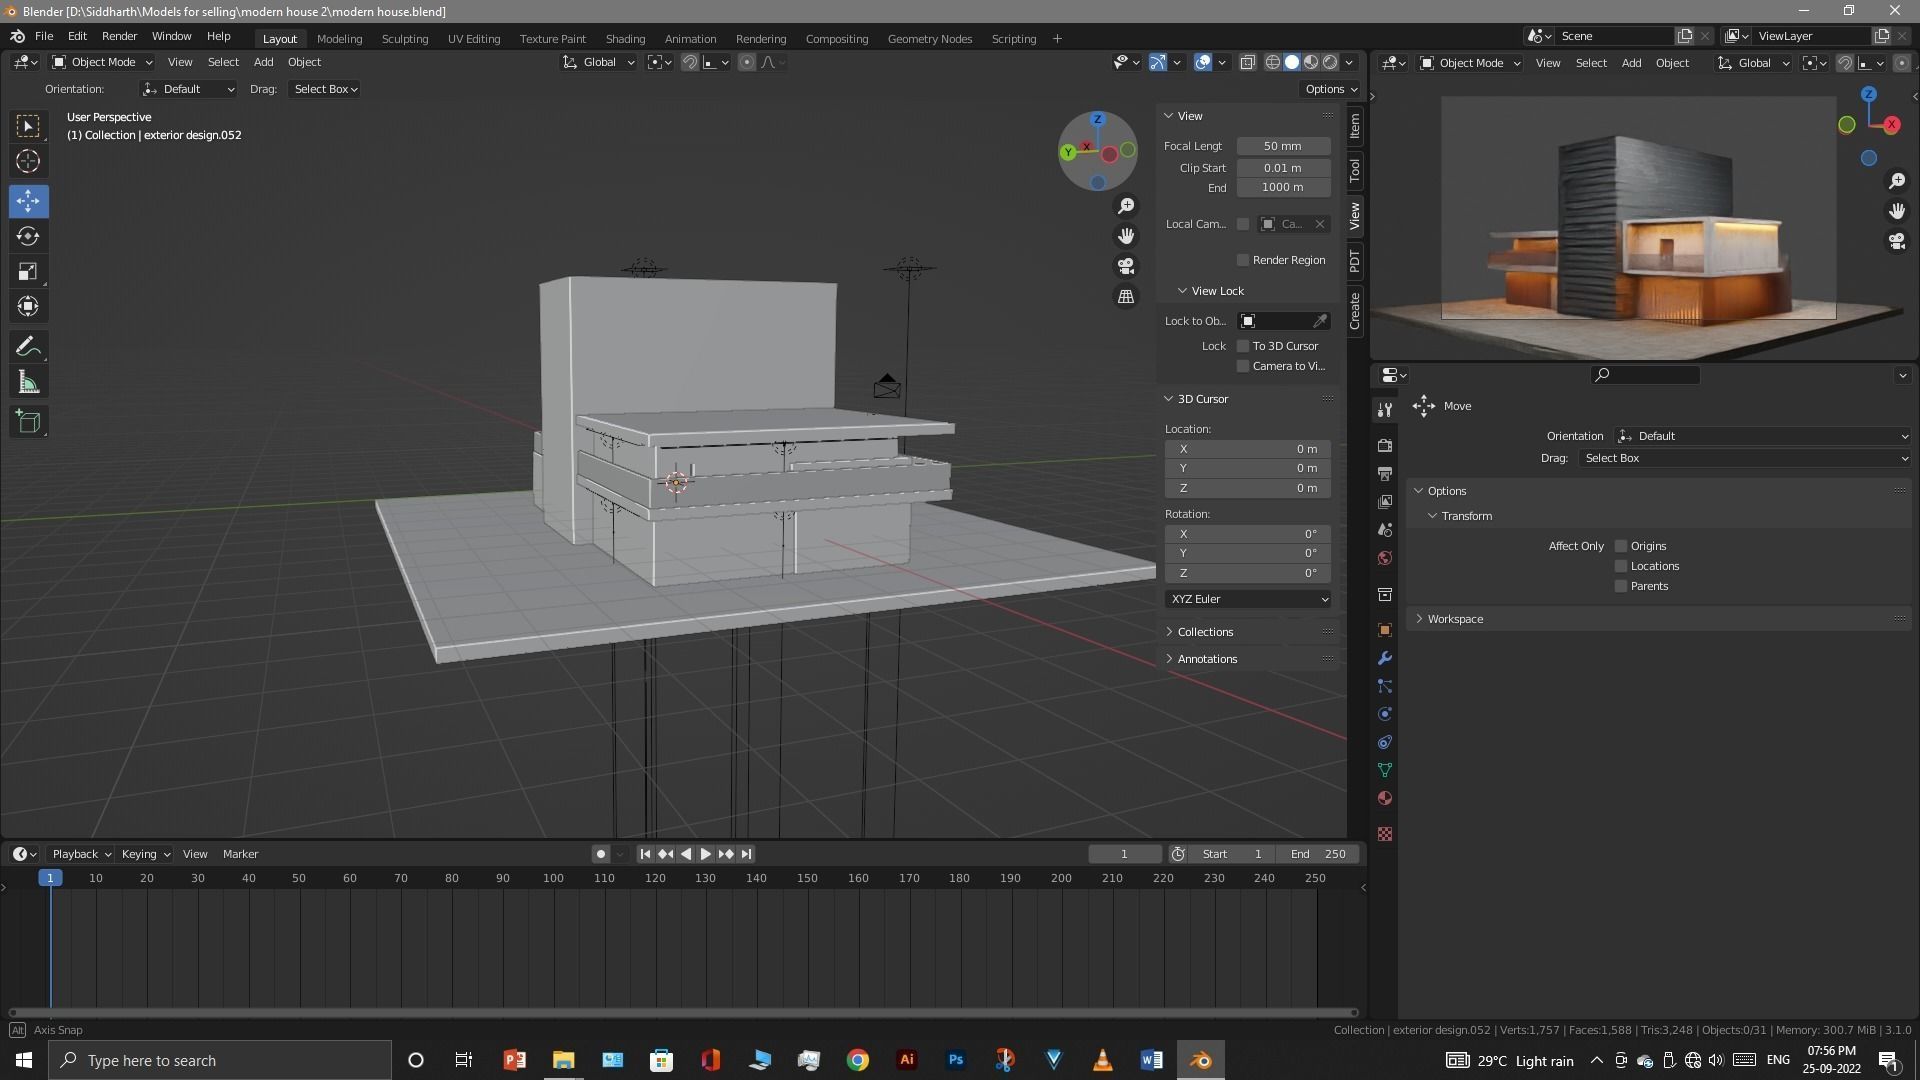Open Orientation Default dropdown in tool header
This screenshot has height=1080, width=1920.
[x=188, y=89]
